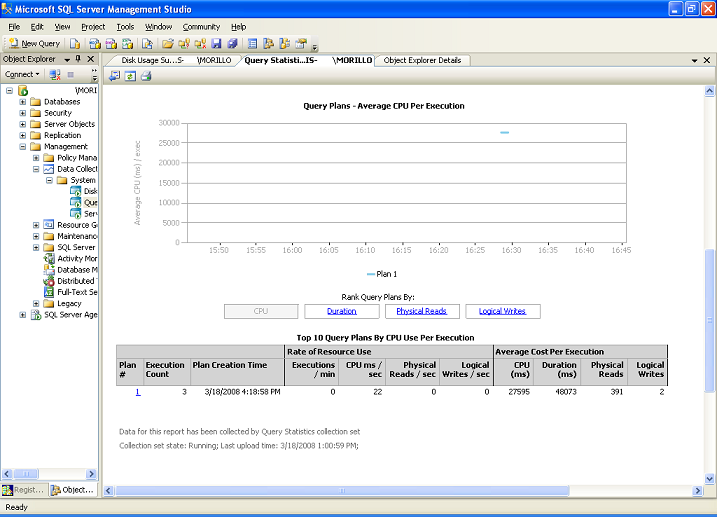Click the Analysis Services DMX Query icon
The image size is (717, 517).
click(111, 43)
